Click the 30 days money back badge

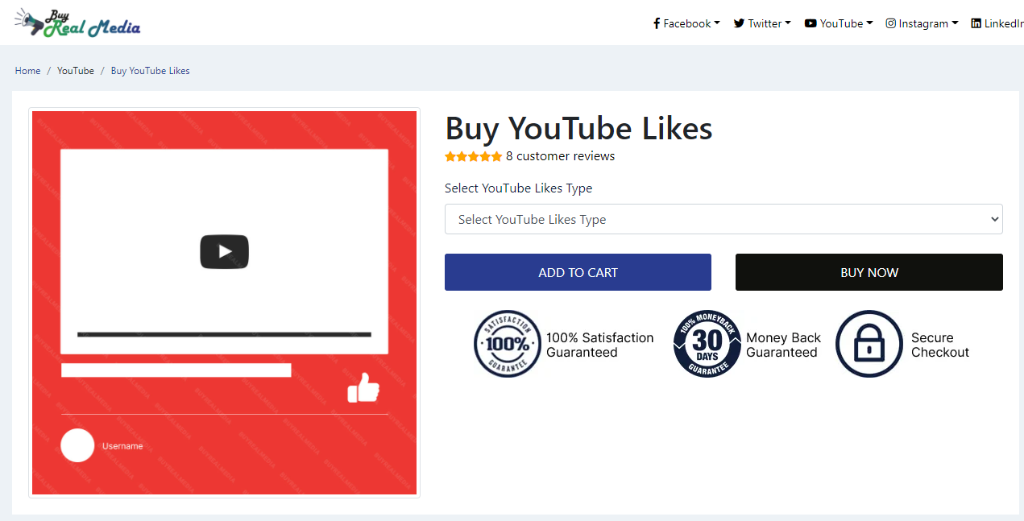tap(707, 344)
